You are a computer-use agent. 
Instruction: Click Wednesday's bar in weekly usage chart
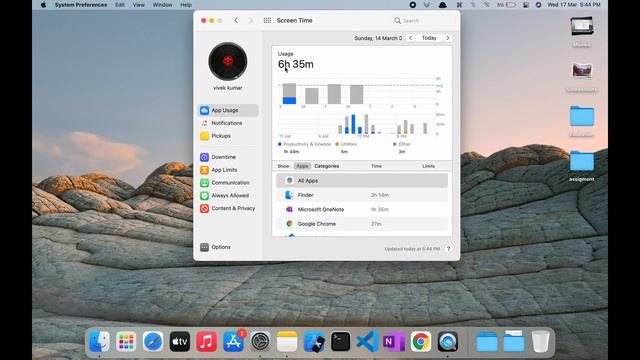356,94
